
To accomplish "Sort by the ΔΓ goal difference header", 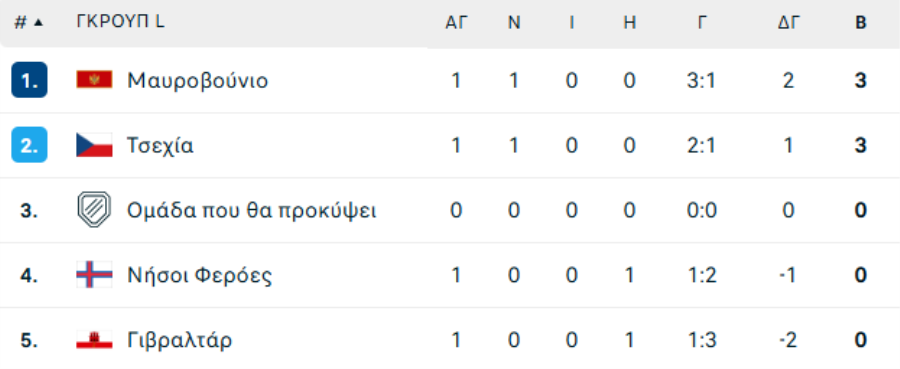I will (x=789, y=22).
